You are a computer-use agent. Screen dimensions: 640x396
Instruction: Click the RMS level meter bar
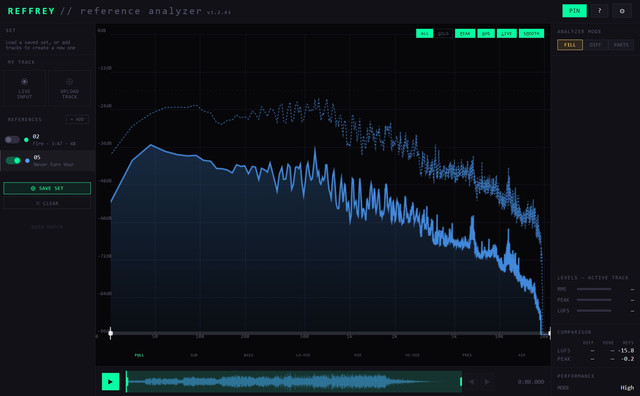click(x=594, y=289)
